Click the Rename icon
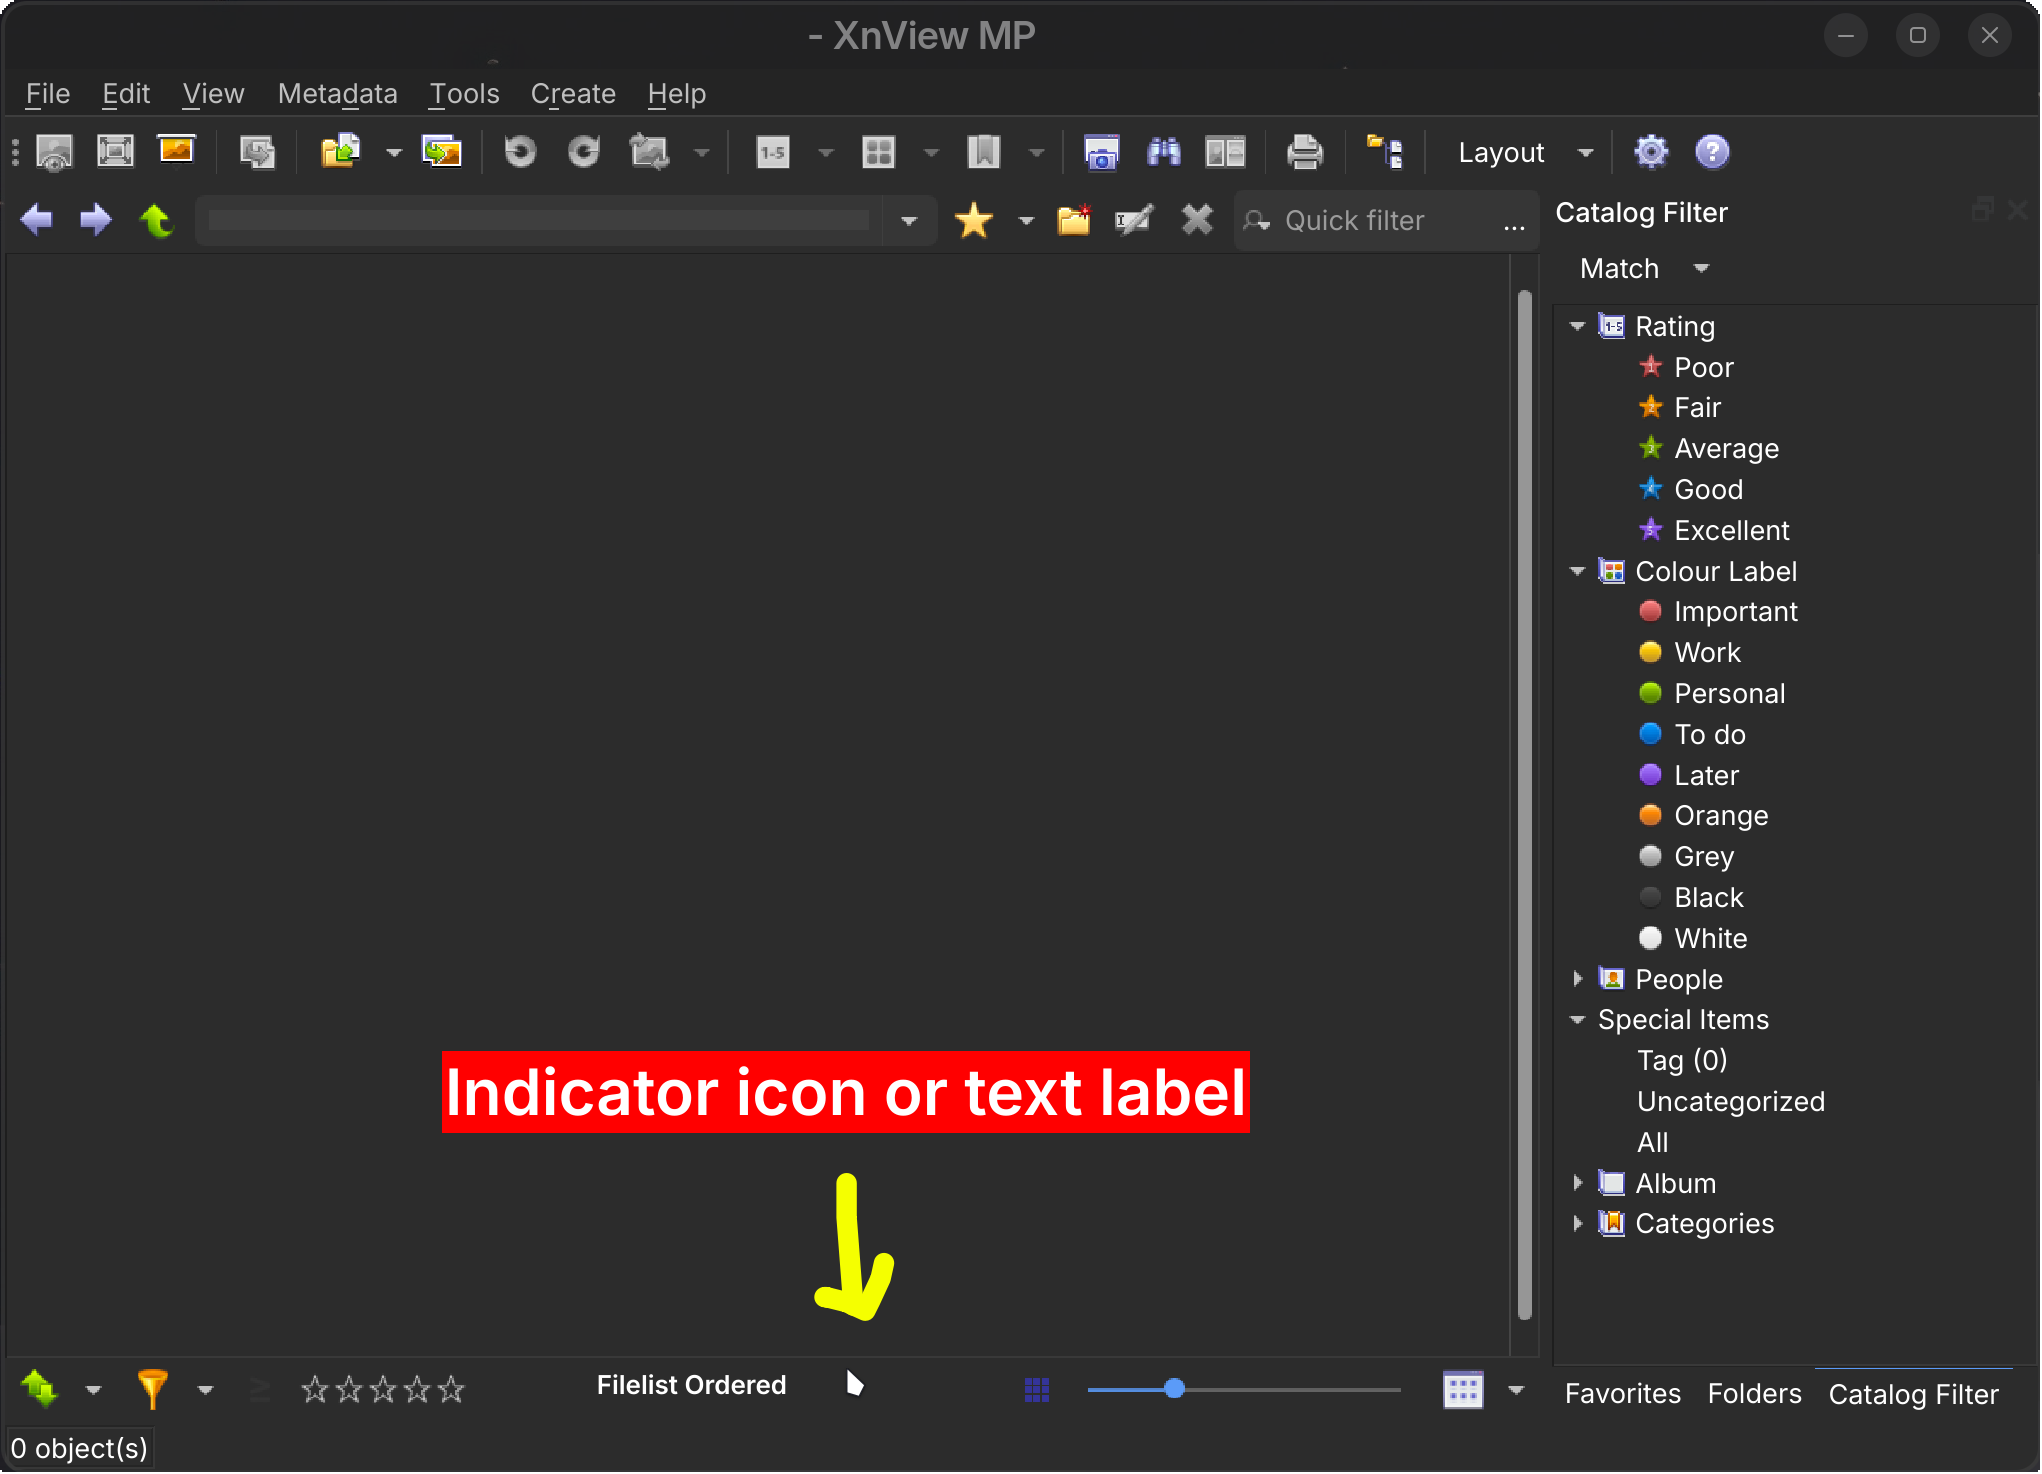Image resolution: width=2042 pixels, height=1474 pixels. [1134, 220]
